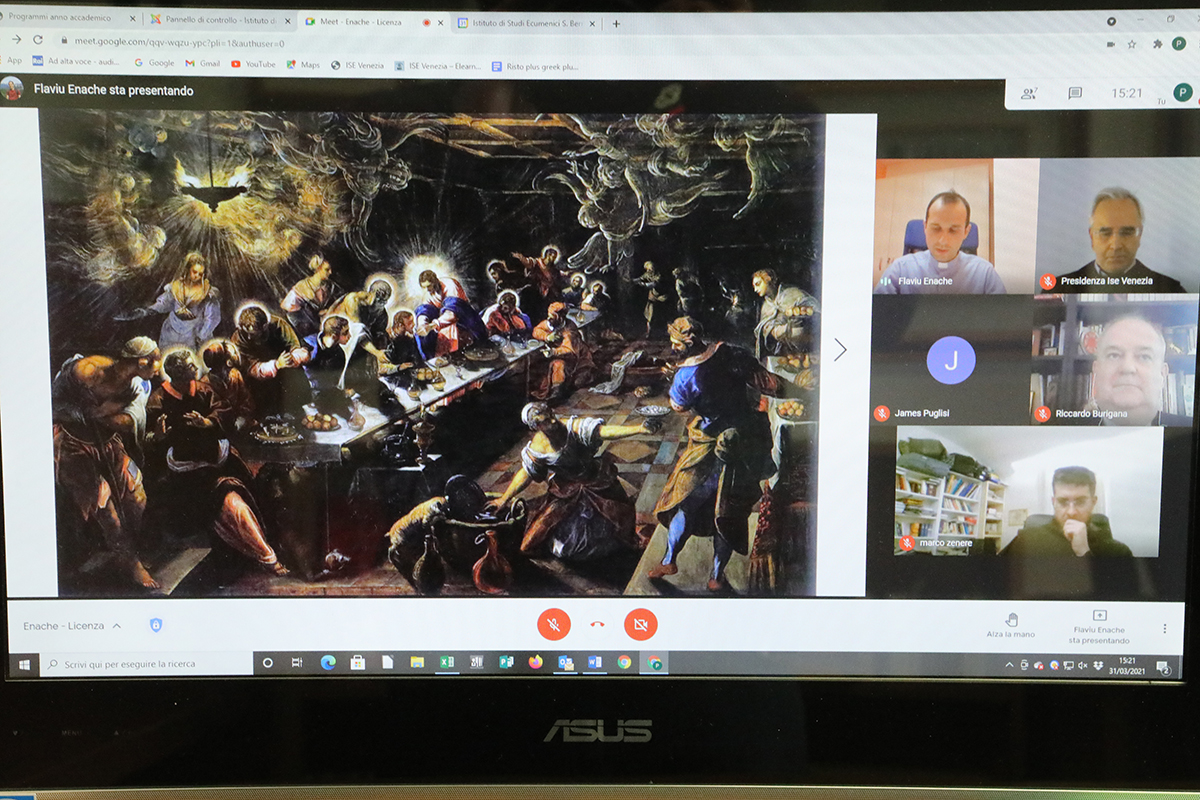Close the Meet - Enache tab
The height and width of the screenshot is (800, 1200).
click(440, 21)
